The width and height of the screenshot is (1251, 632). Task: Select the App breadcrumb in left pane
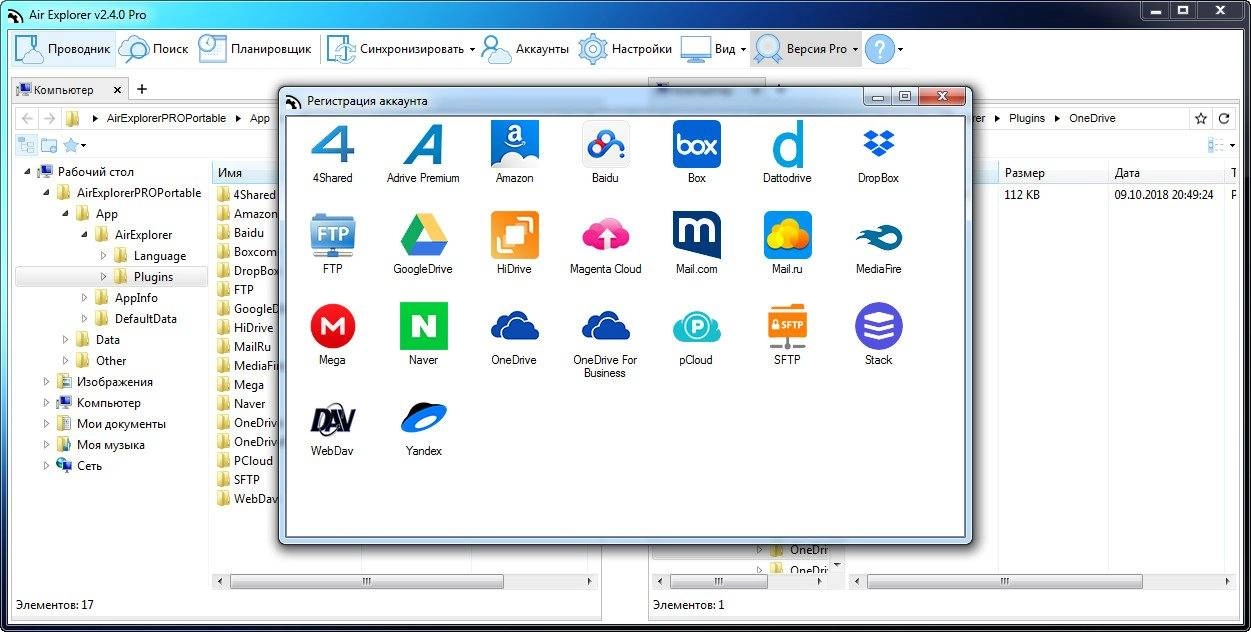[260, 118]
